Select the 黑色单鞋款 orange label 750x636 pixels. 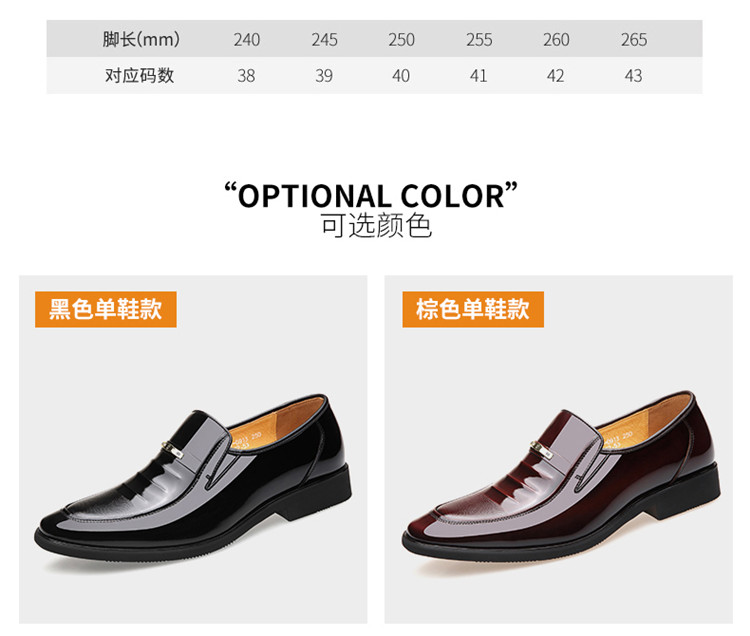coord(106,309)
